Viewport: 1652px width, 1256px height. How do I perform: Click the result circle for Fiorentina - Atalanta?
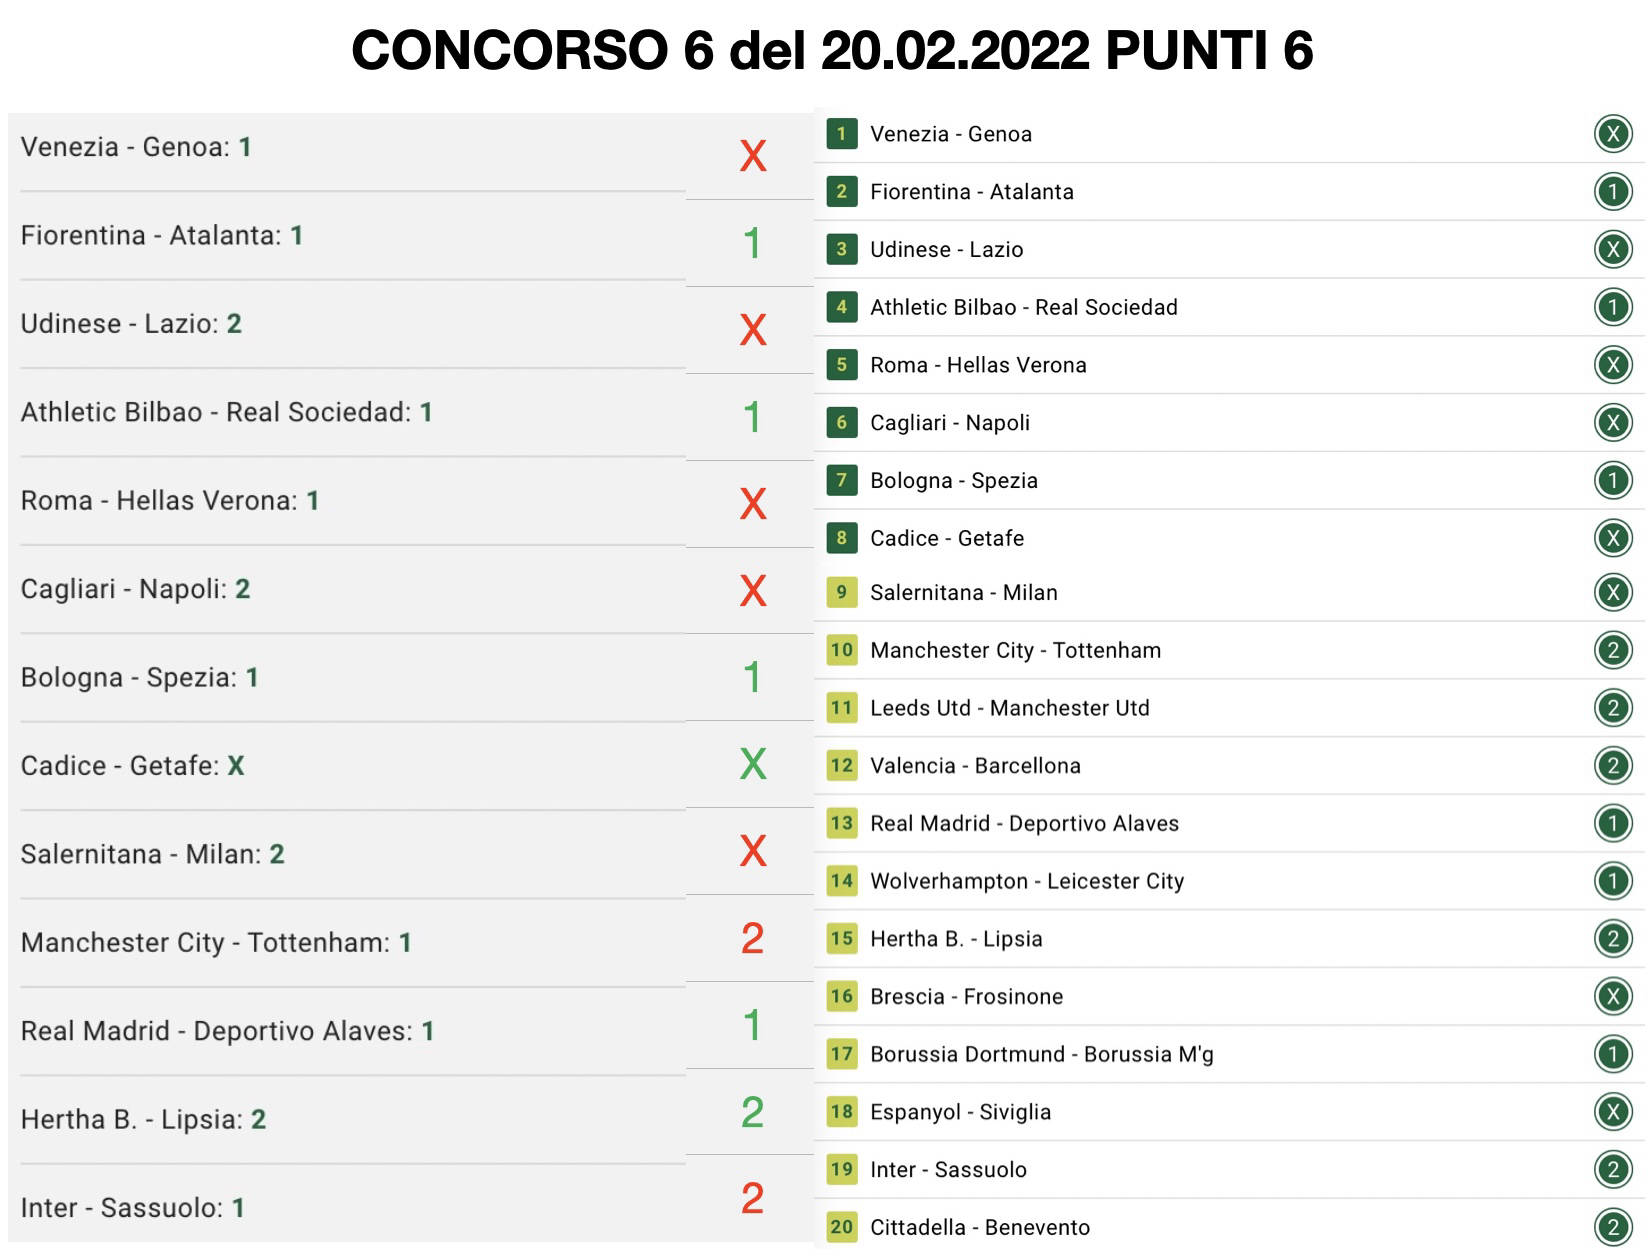[1612, 192]
